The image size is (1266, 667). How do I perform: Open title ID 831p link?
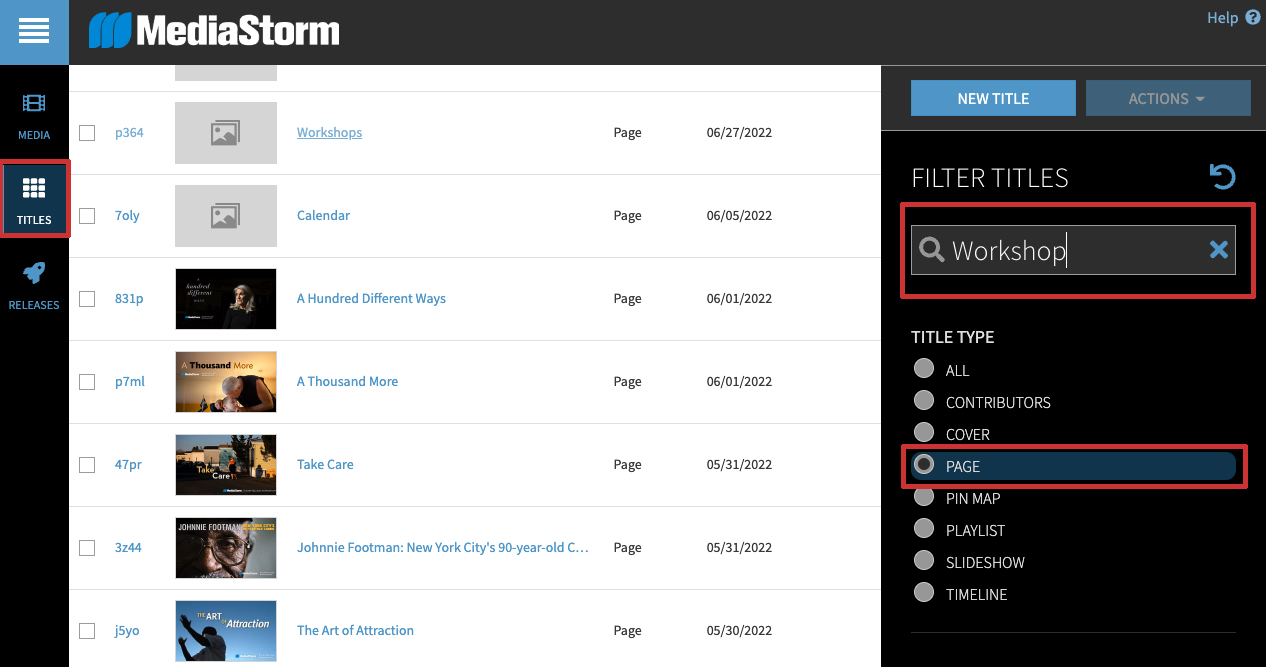pyautogui.click(x=128, y=299)
